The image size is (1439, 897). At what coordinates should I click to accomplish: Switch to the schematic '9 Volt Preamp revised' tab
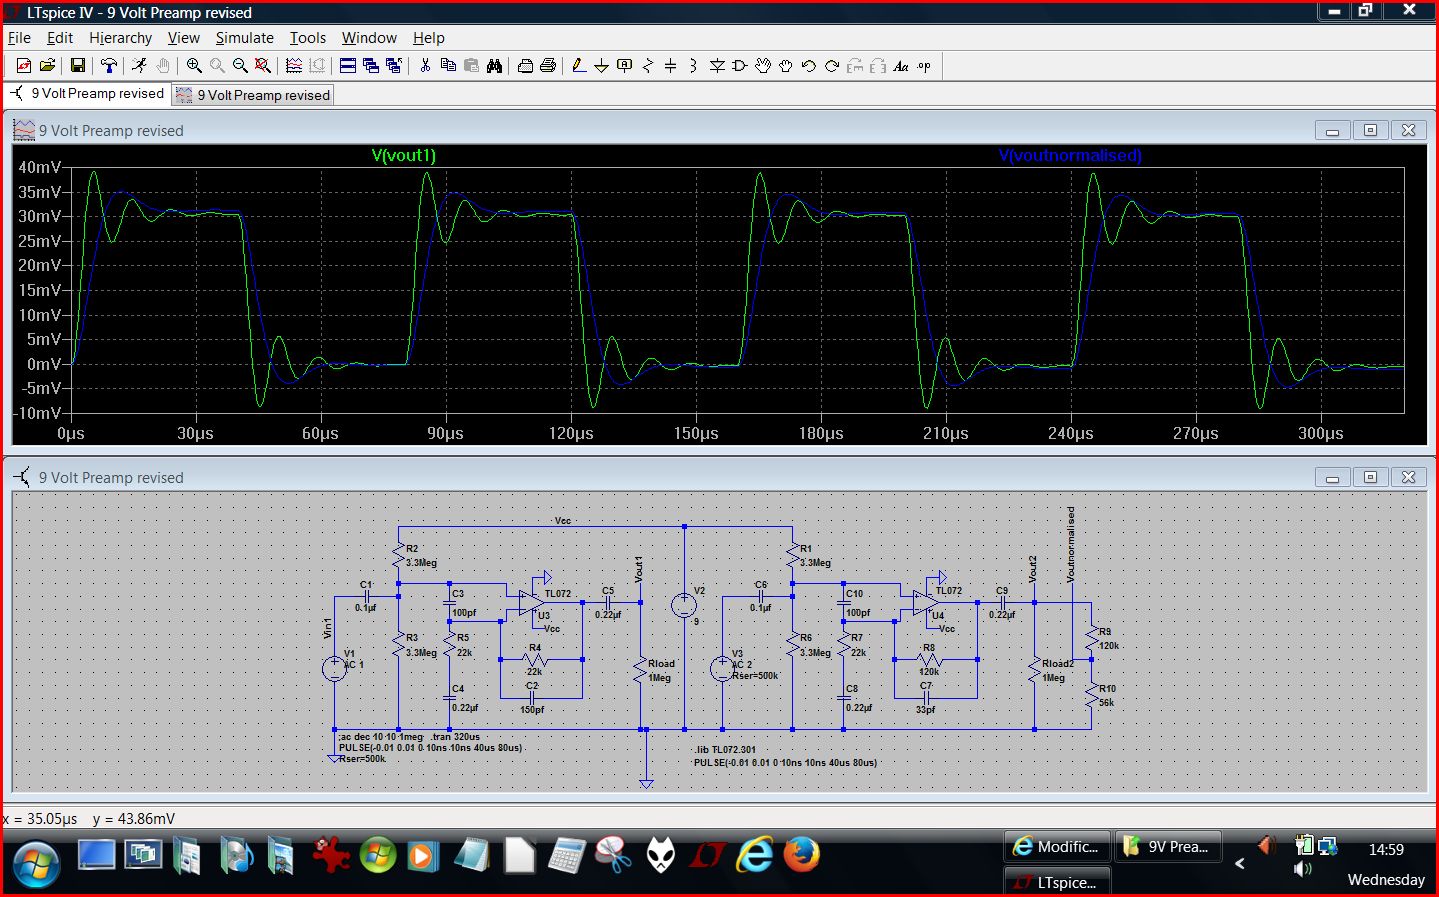point(88,93)
